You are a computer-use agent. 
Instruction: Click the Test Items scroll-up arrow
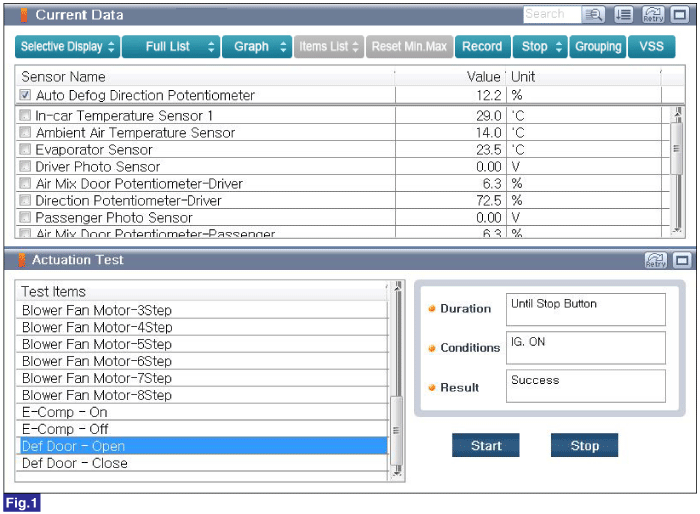(x=397, y=286)
